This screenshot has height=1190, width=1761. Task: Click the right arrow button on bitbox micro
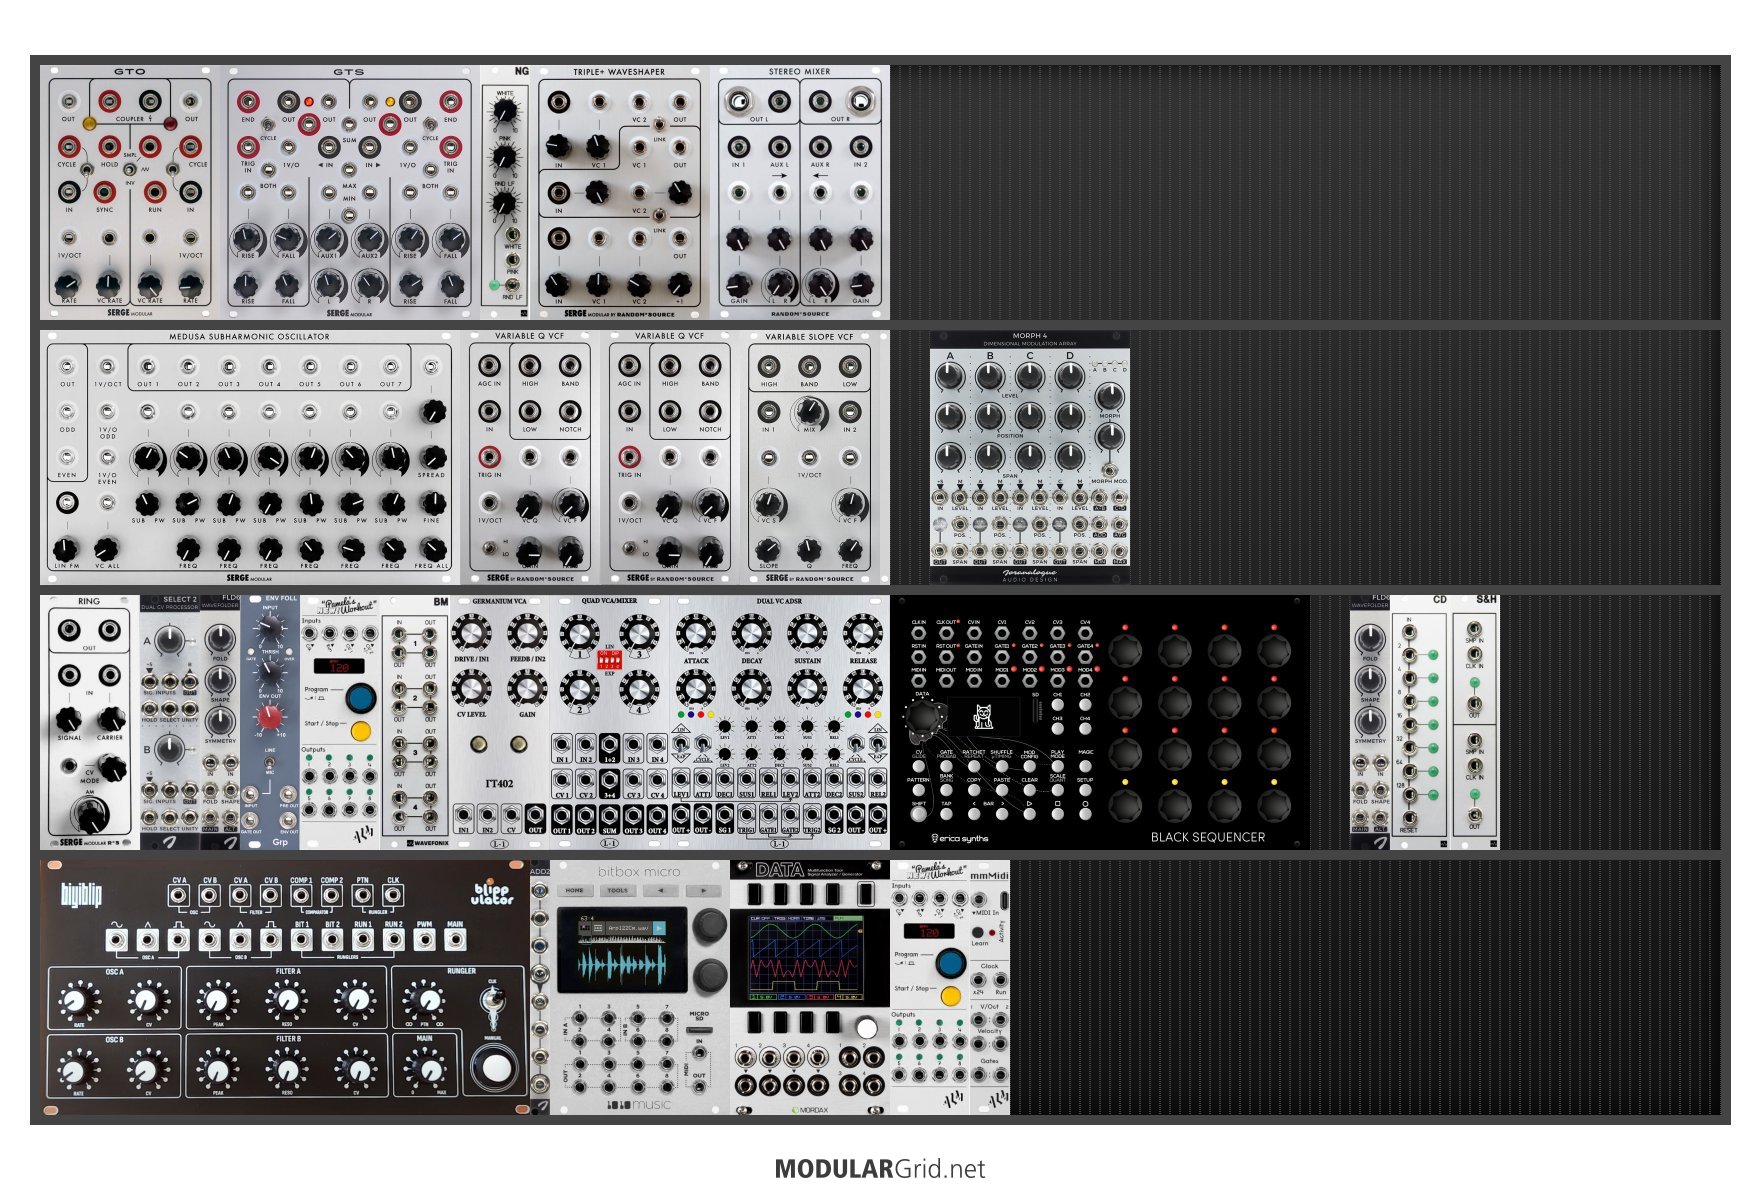[x=703, y=890]
